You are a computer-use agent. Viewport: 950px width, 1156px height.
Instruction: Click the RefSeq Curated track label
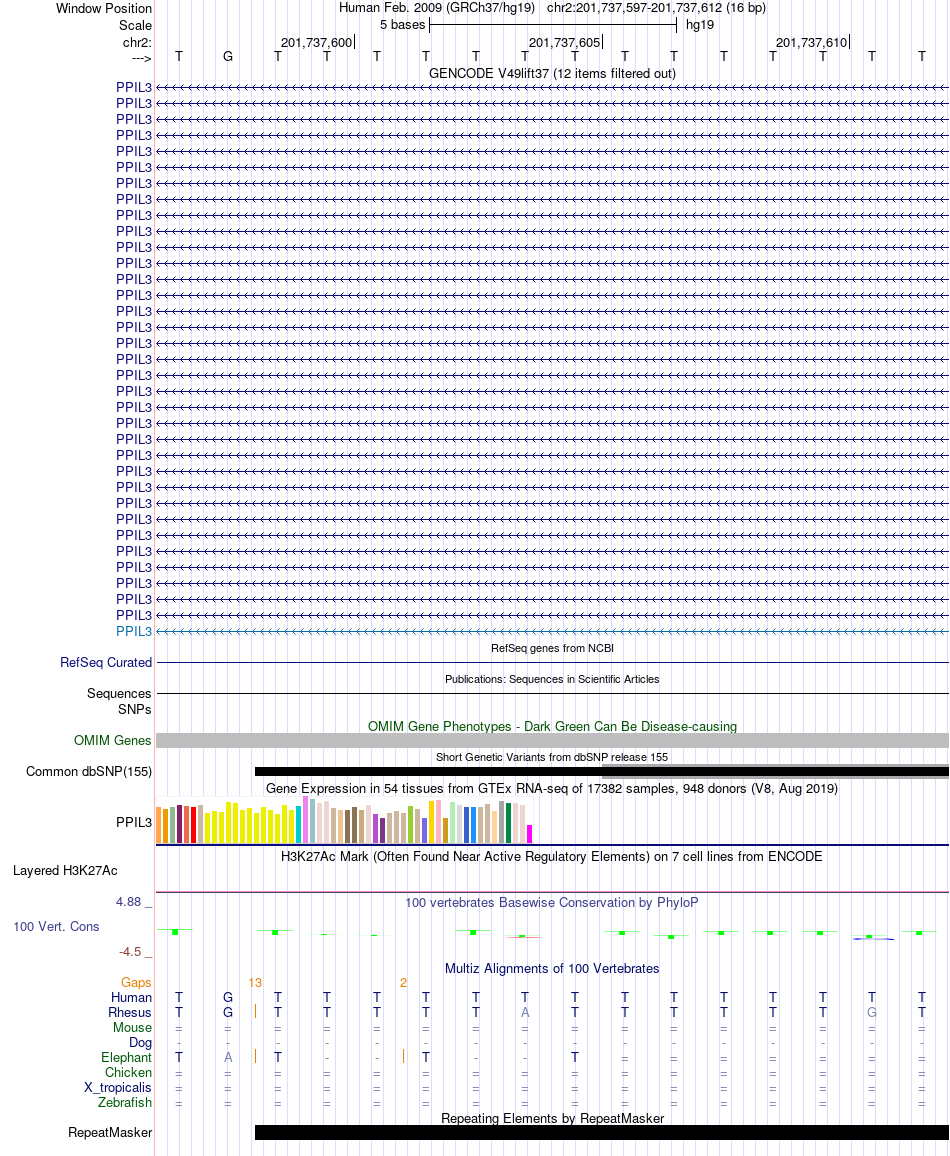pos(106,662)
